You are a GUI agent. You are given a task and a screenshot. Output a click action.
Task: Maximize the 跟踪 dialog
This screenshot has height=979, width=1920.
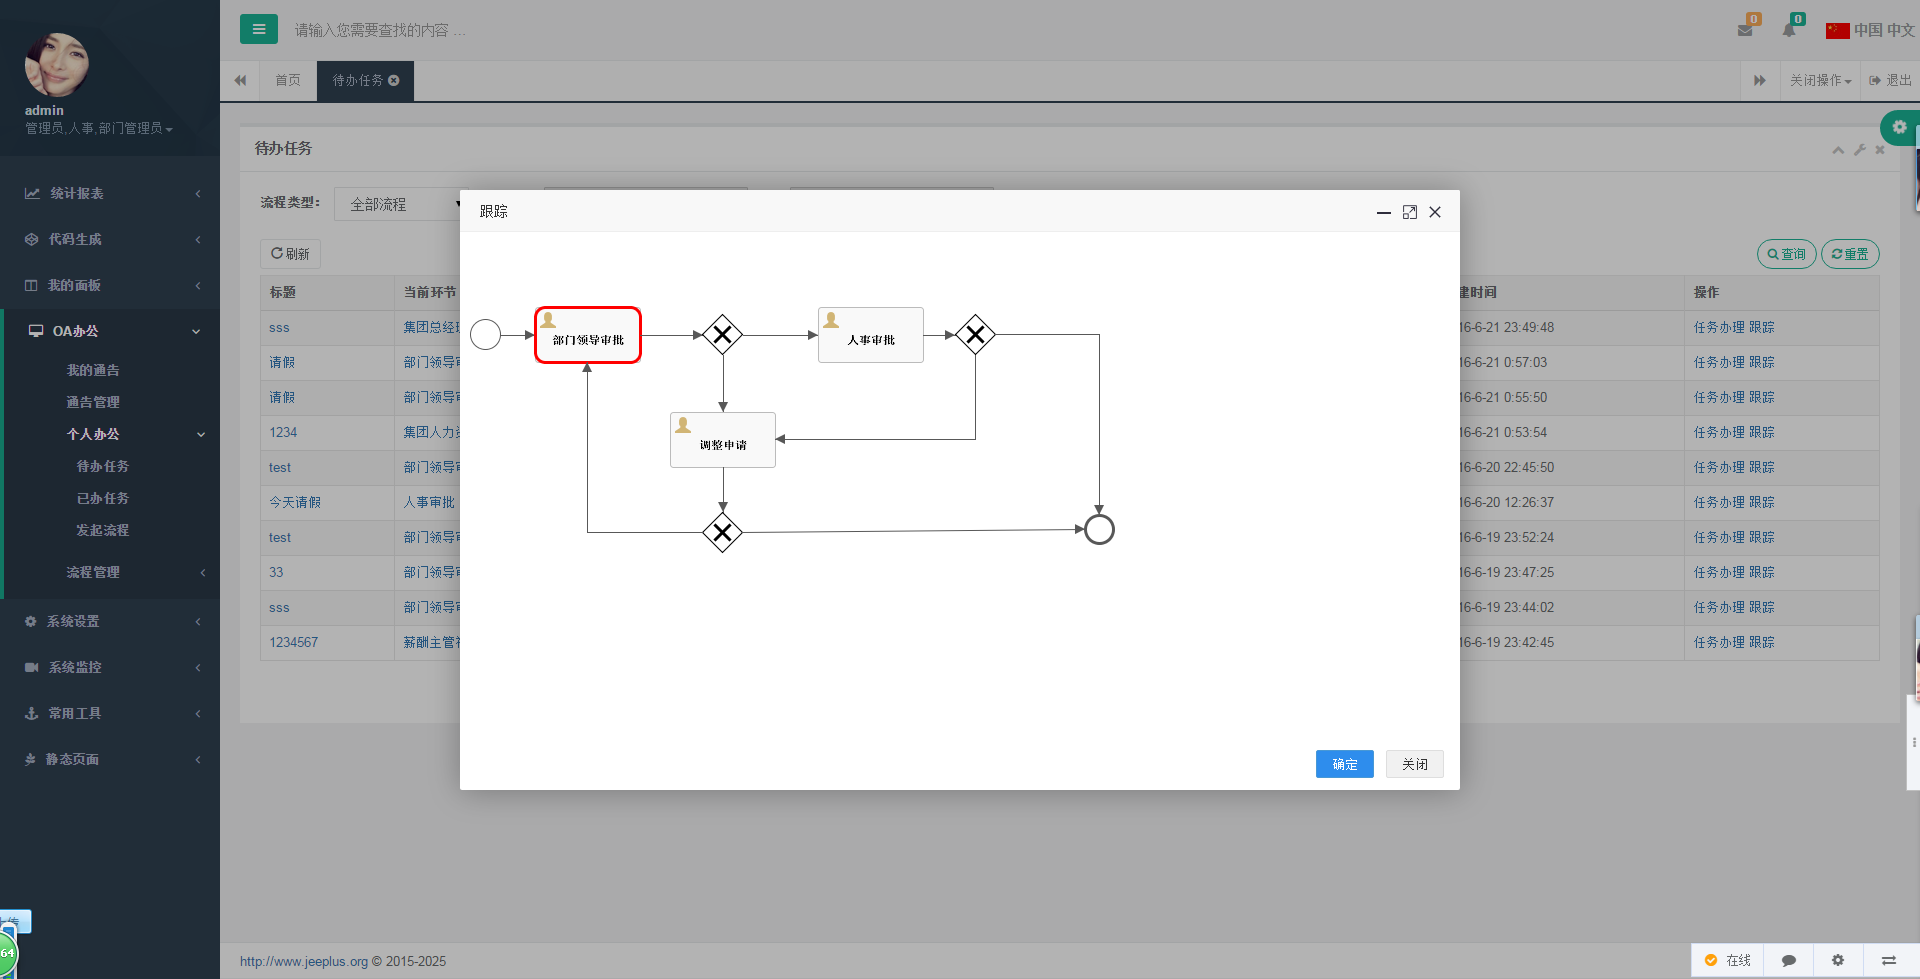tap(1410, 212)
